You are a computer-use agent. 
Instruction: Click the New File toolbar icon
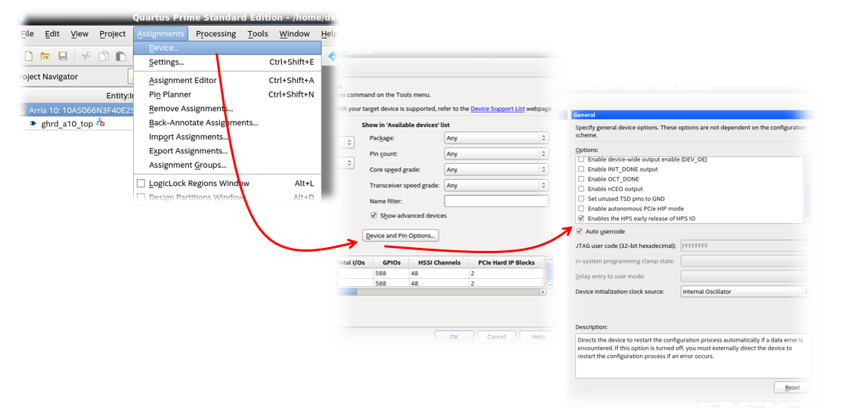(x=29, y=56)
